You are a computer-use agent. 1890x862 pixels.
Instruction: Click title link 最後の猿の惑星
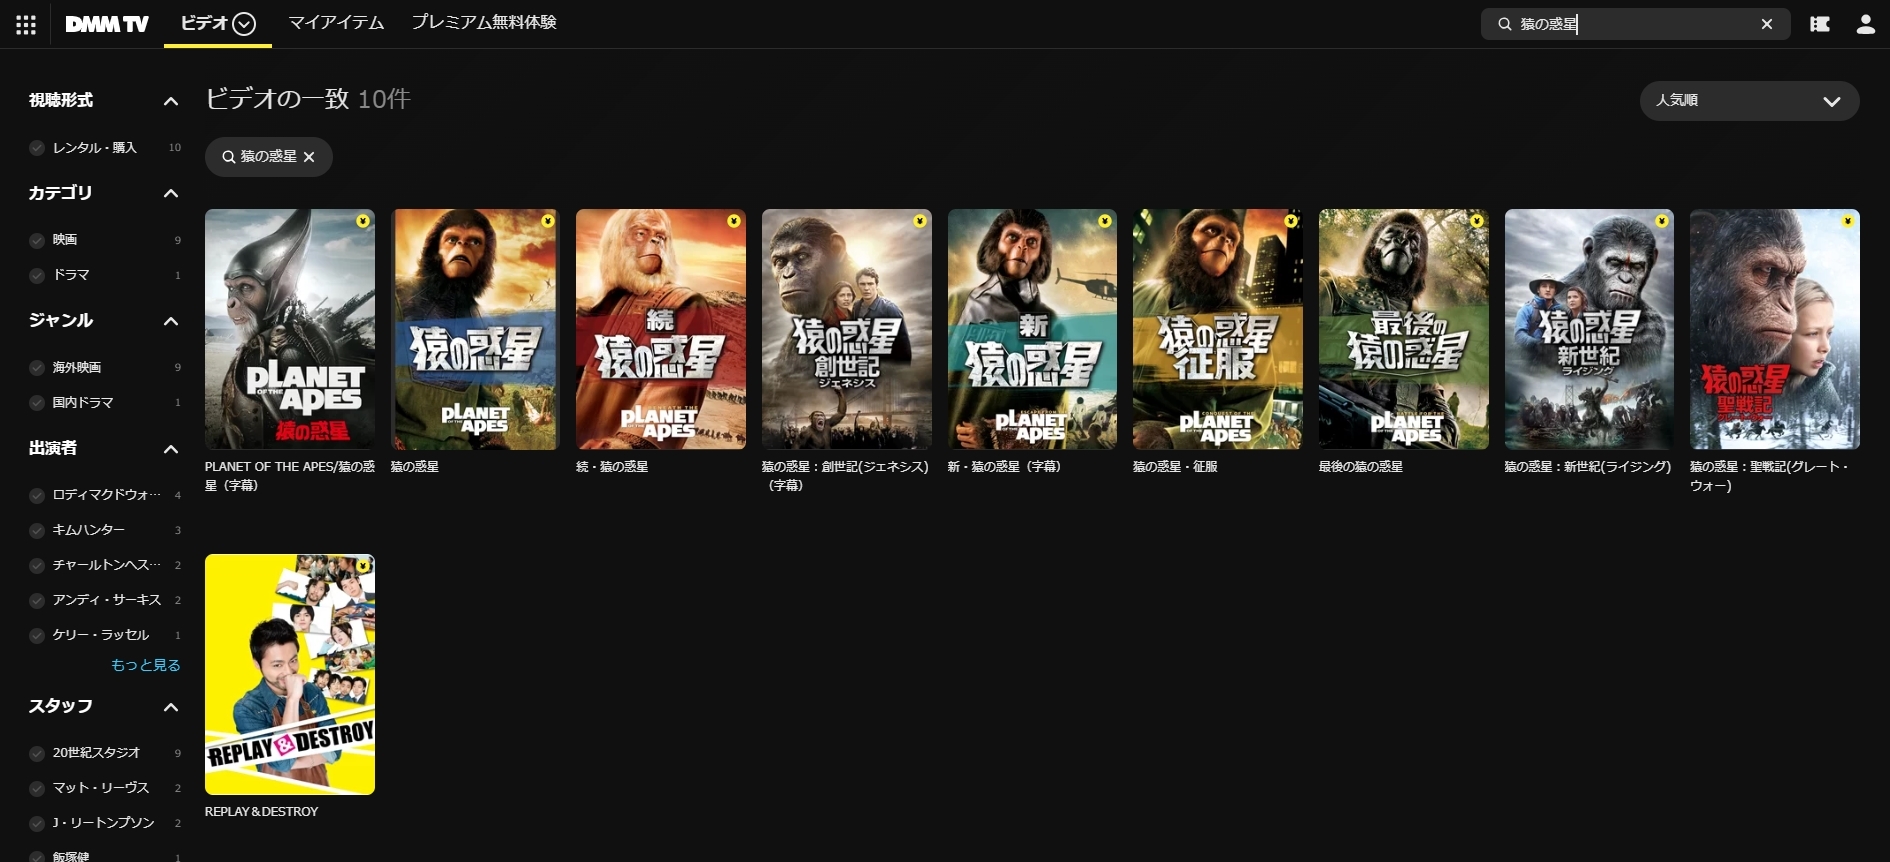(1361, 467)
